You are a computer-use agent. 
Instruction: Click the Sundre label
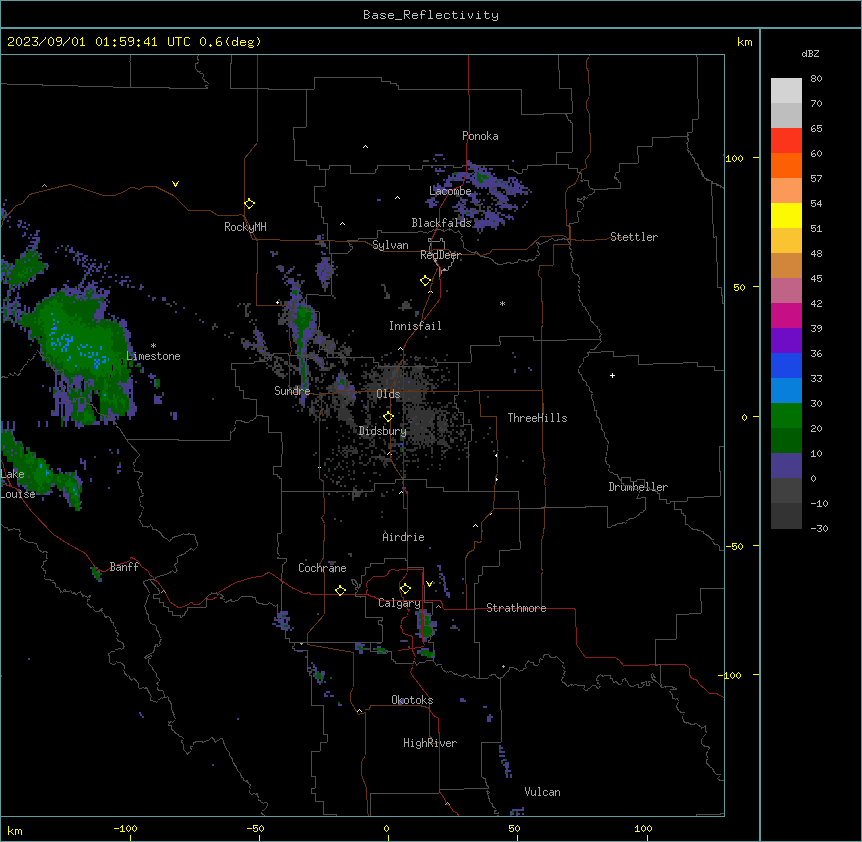click(x=292, y=391)
